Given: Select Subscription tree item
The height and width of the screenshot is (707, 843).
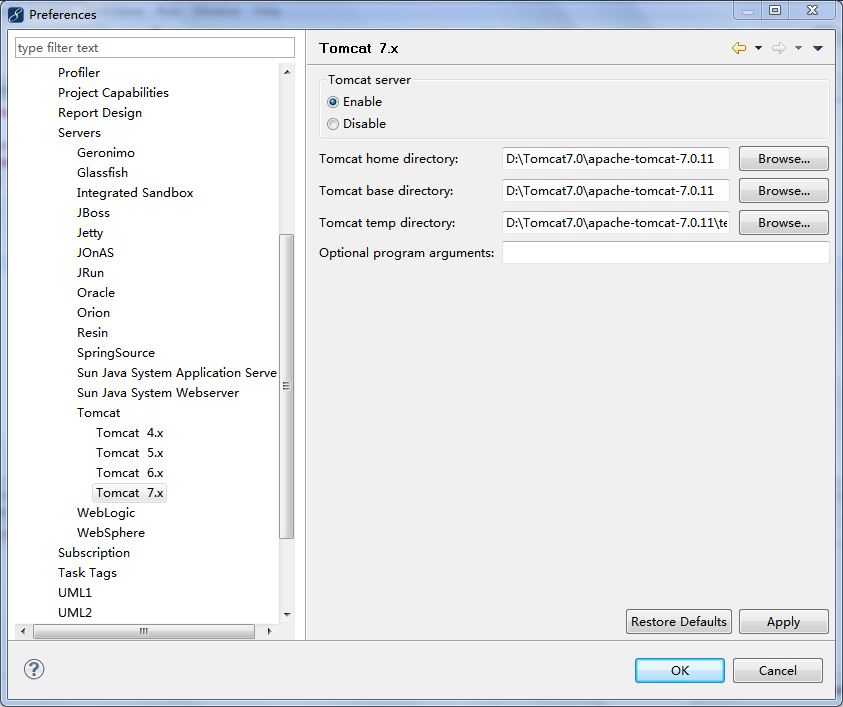Looking at the screenshot, I should (x=94, y=553).
